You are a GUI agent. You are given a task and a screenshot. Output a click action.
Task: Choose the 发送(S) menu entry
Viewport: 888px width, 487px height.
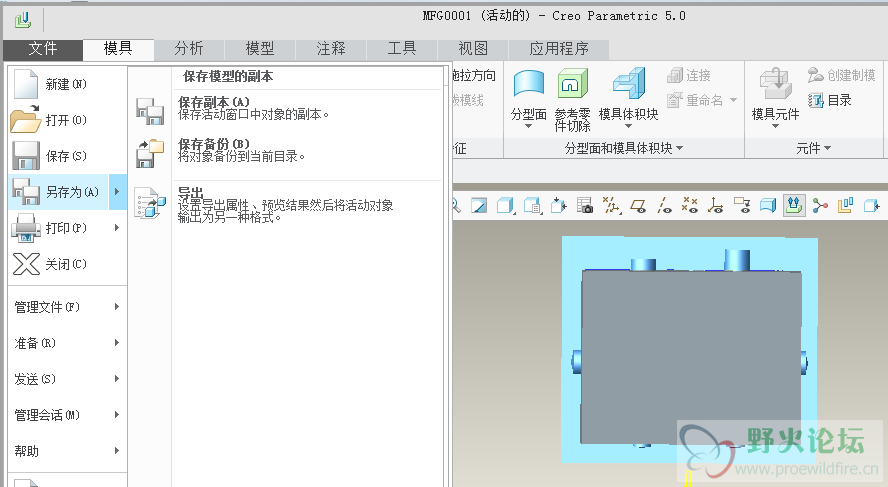pyautogui.click(x=68, y=379)
